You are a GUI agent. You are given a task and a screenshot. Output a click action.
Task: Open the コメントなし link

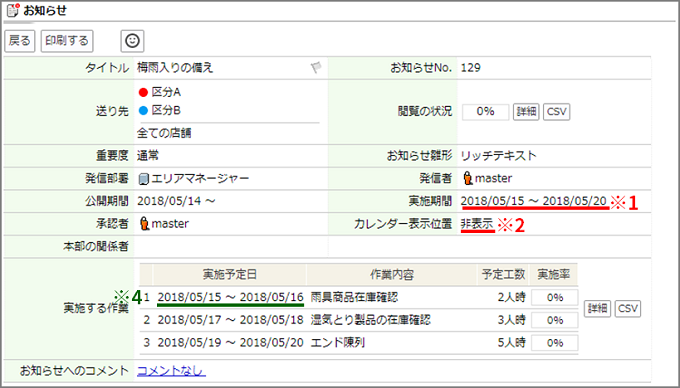pyautogui.click(x=171, y=371)
